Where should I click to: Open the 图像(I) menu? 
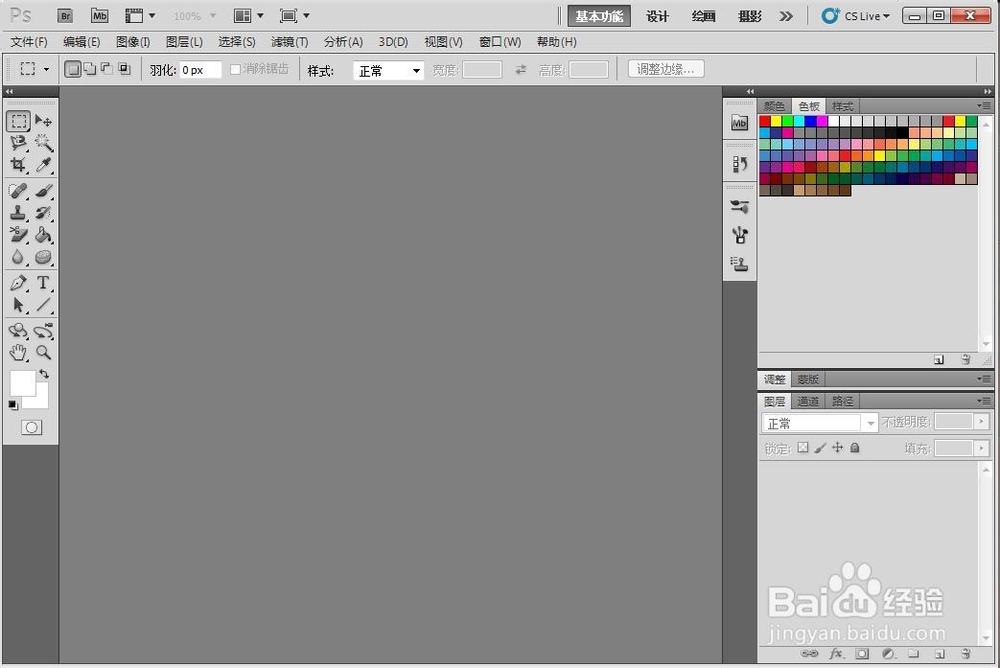(133, 42)
